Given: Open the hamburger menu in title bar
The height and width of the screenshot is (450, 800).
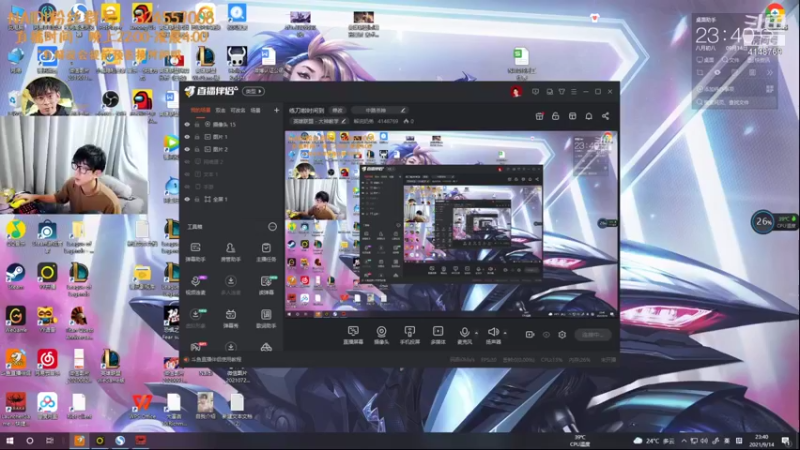Looking at the screenshot, I should [574, 92].
